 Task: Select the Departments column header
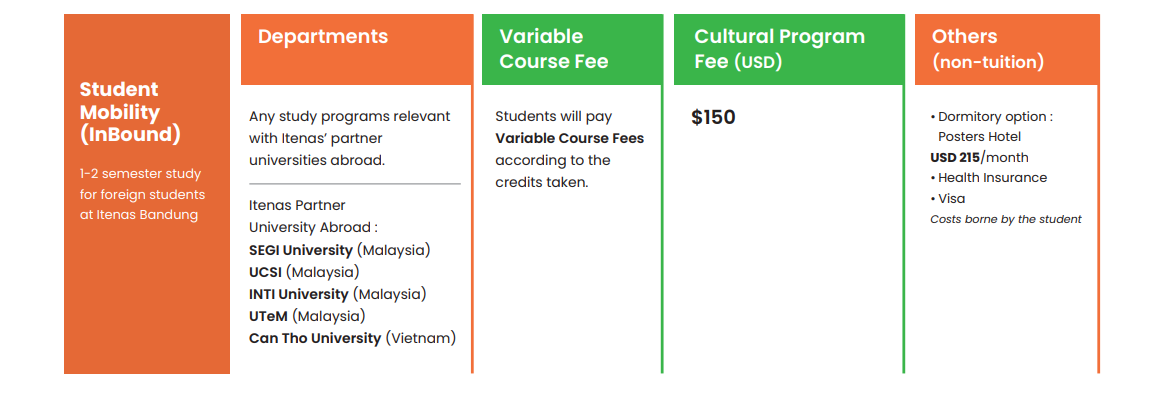tap(323, 36)
